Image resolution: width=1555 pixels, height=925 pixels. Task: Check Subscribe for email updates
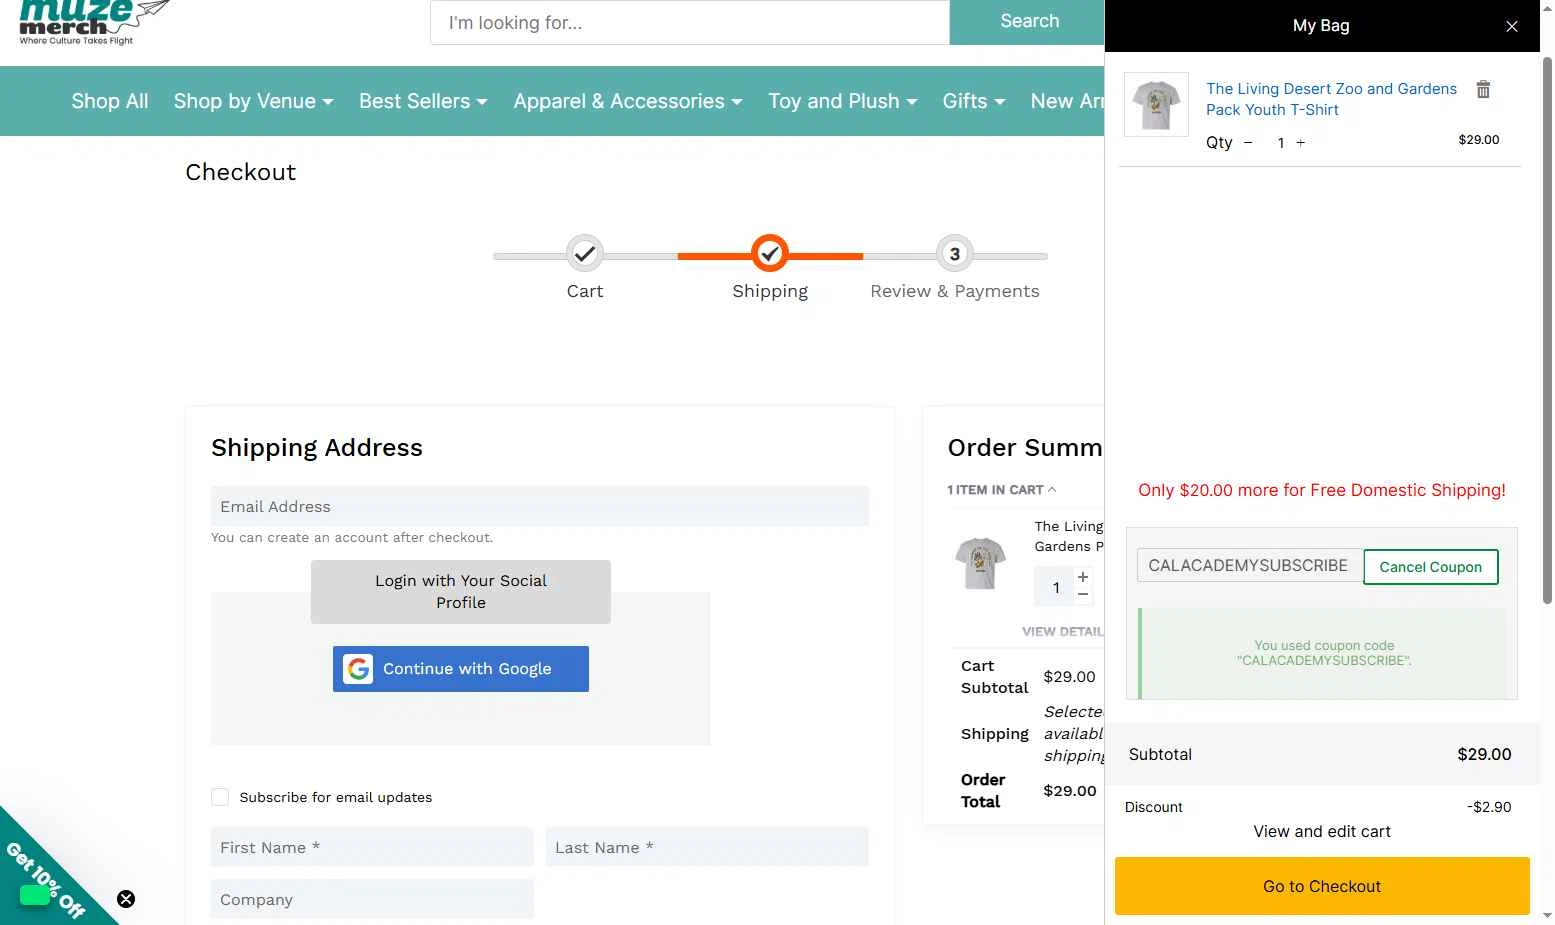coord(220,797)
